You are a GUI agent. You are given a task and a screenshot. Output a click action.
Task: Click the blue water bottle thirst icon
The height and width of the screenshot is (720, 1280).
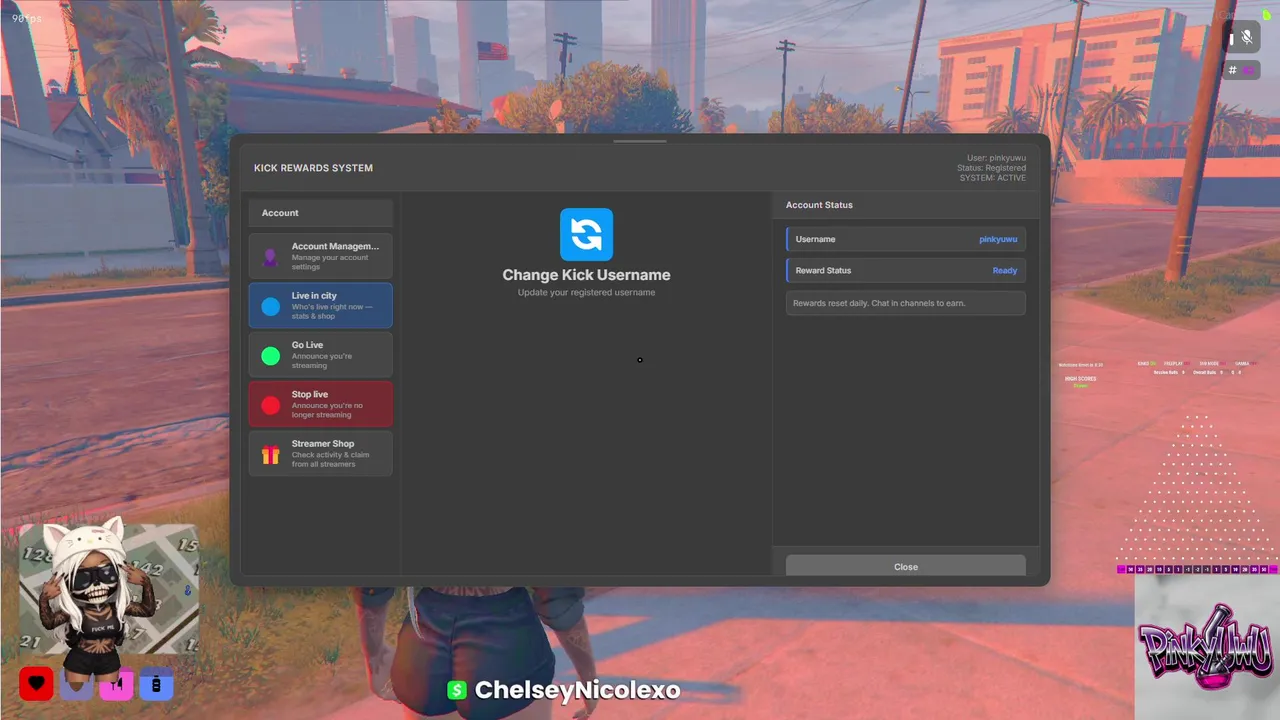(x=156, y=684)
